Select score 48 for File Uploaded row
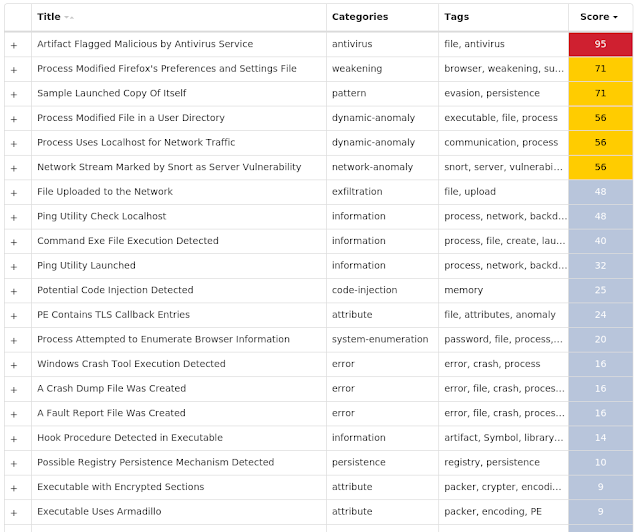Image resolution: width=640 pixels, height=532 pixels. 600,191
